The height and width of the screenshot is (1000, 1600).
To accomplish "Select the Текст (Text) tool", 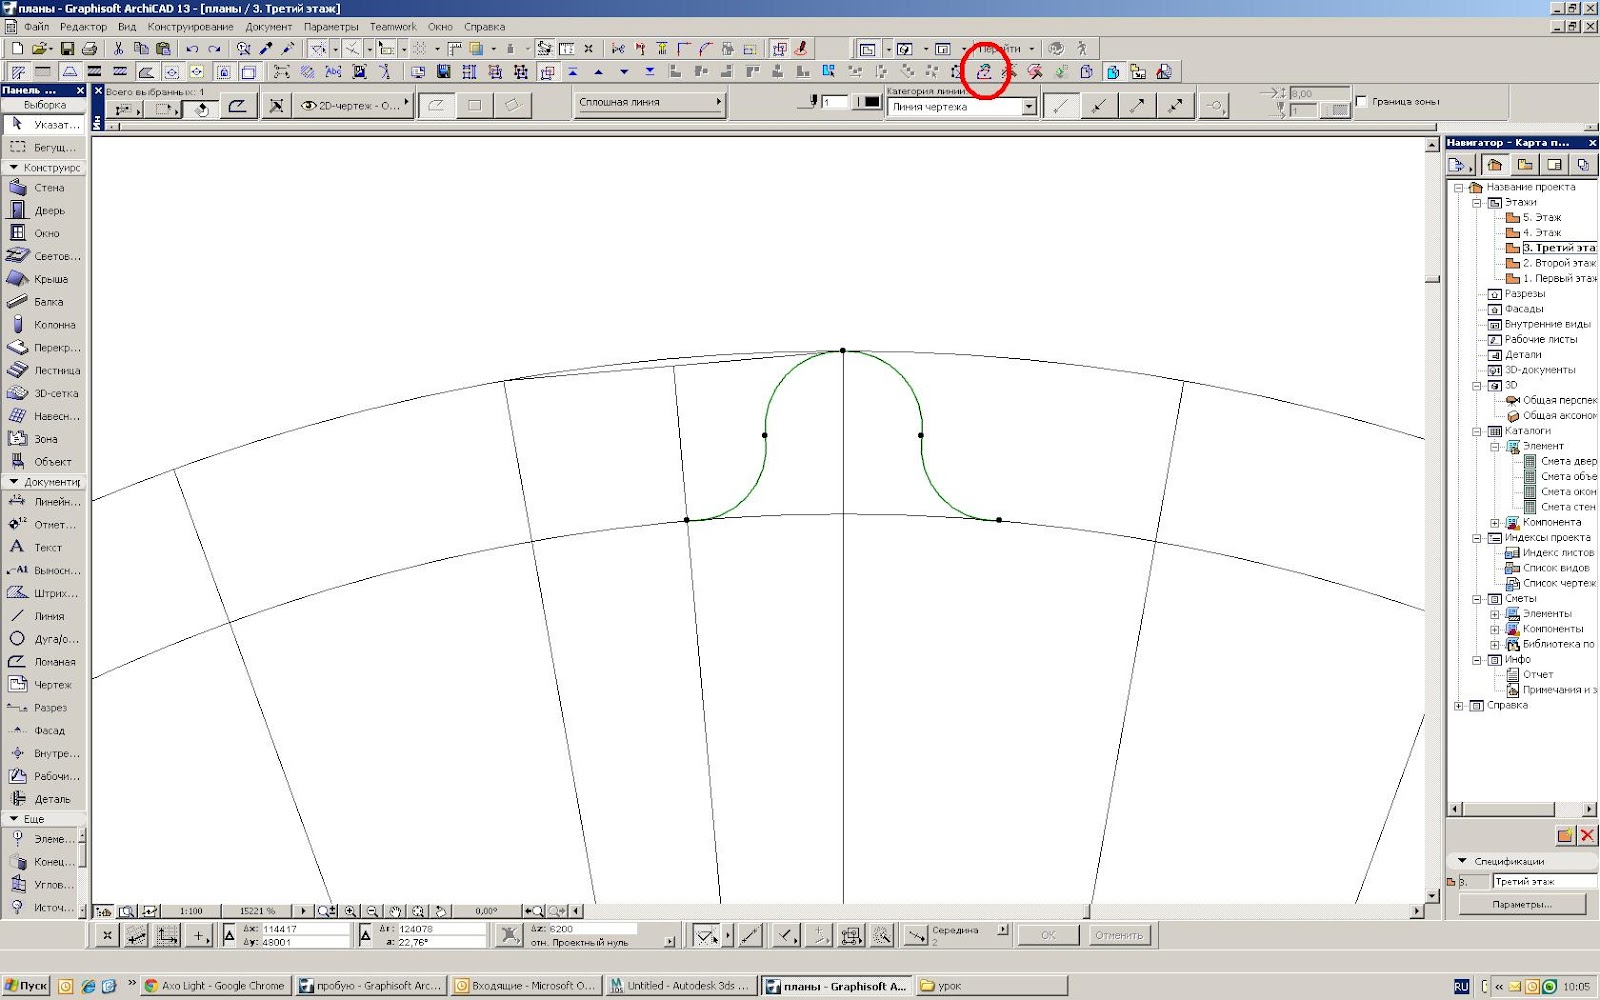I will tap(44, 548).
